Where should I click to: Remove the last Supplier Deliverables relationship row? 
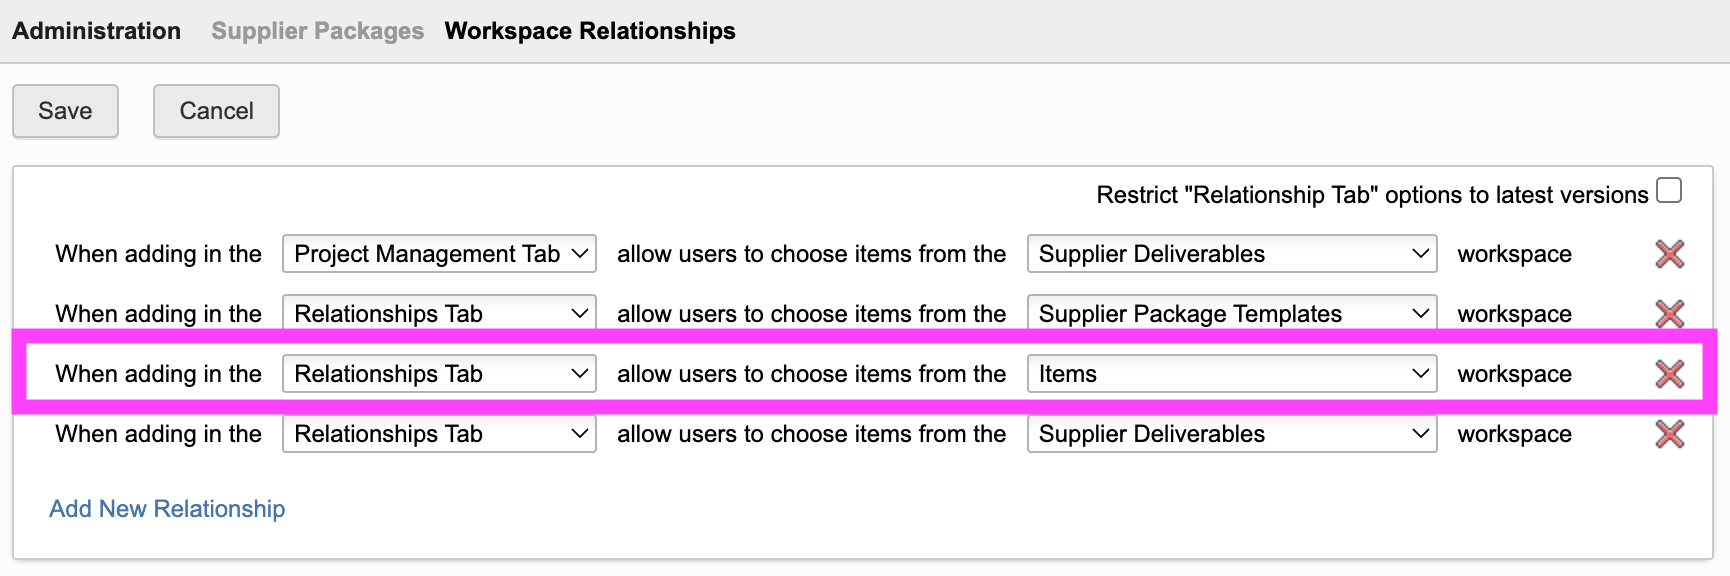pyautogui.click(x=1669, y=434)
